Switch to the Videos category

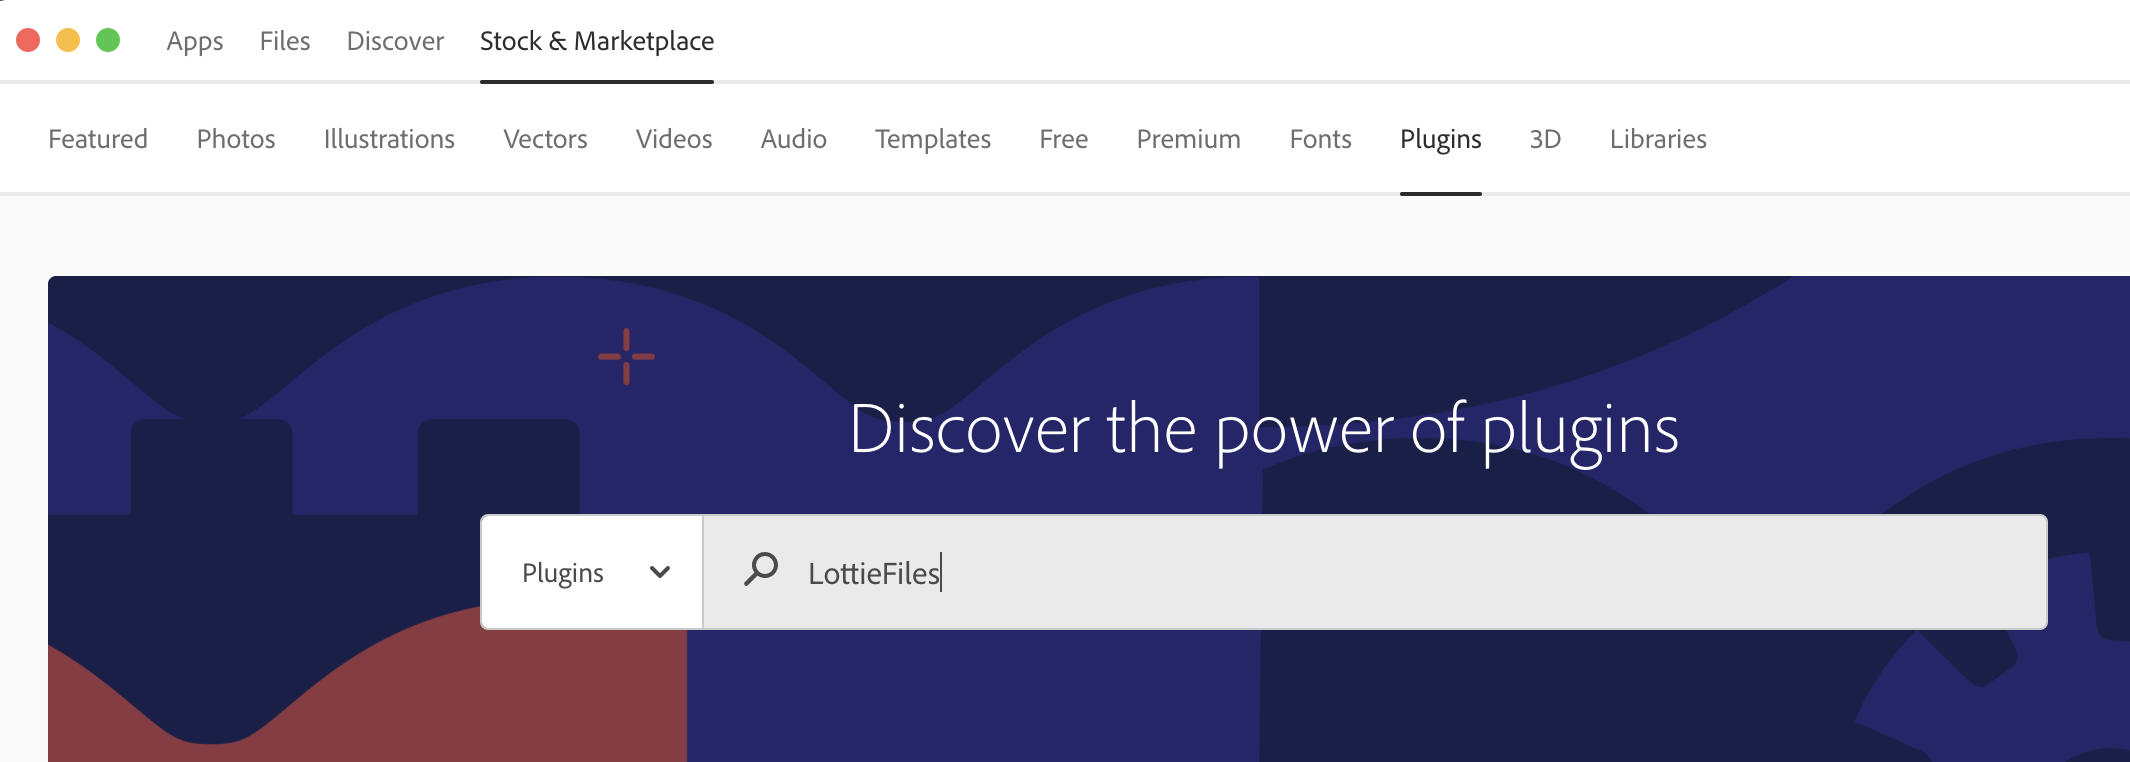(674, 139)
